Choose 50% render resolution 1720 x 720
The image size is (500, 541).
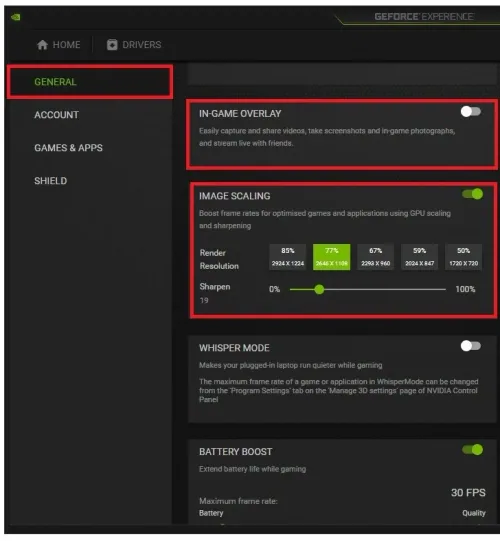tap(463, 257)
